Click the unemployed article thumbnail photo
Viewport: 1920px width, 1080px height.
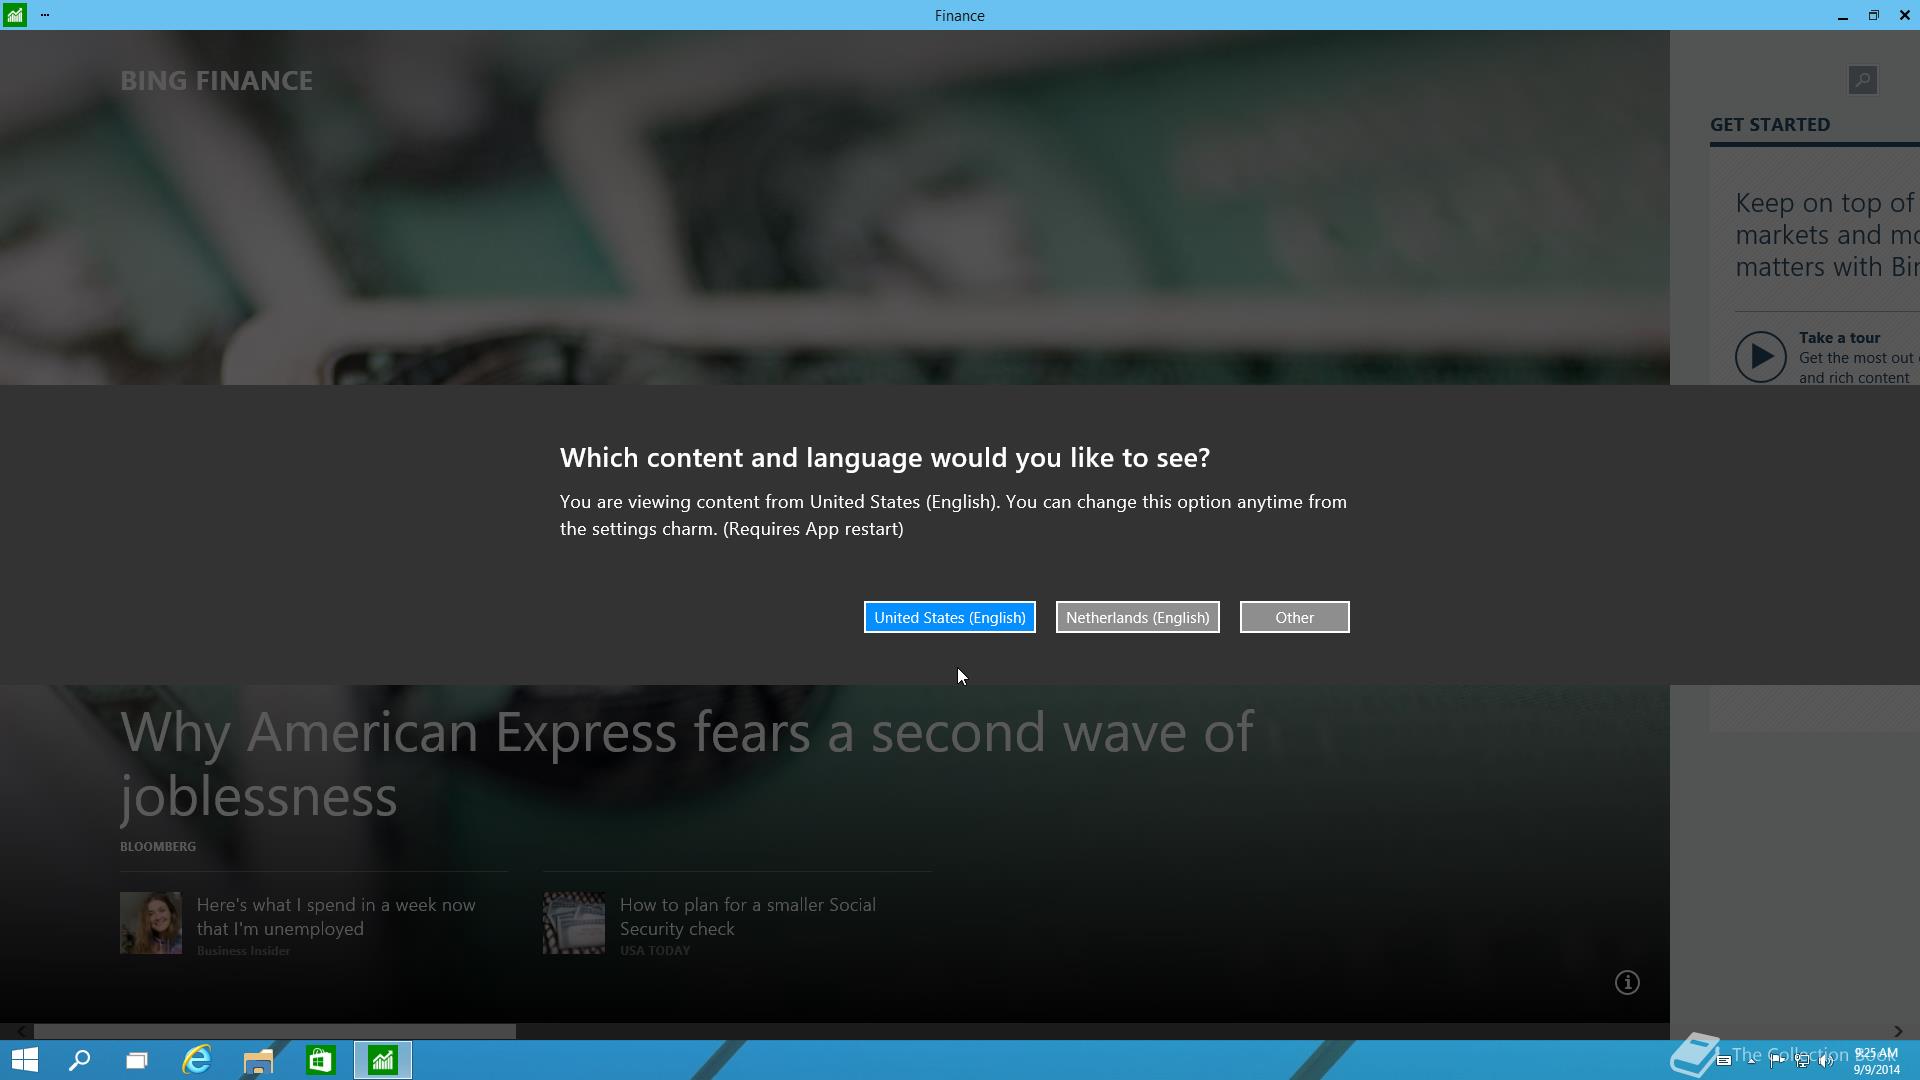pyautogui.click(x=151, y=923)
